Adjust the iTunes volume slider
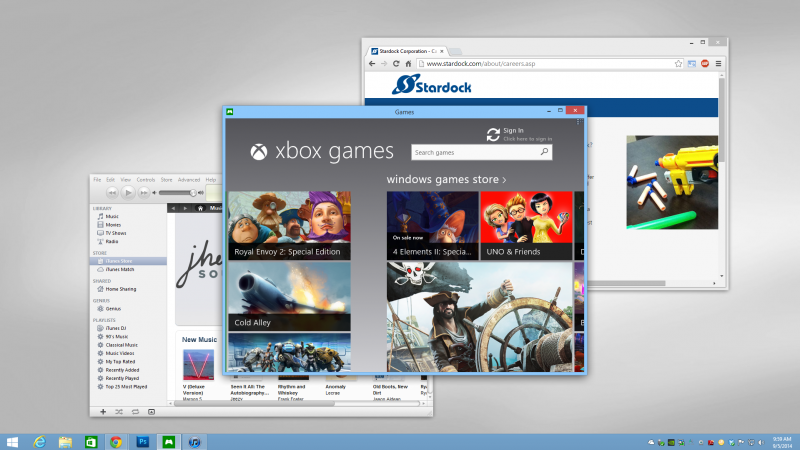The width and height of the screenshot is (800, 450). tap(177, 193)
